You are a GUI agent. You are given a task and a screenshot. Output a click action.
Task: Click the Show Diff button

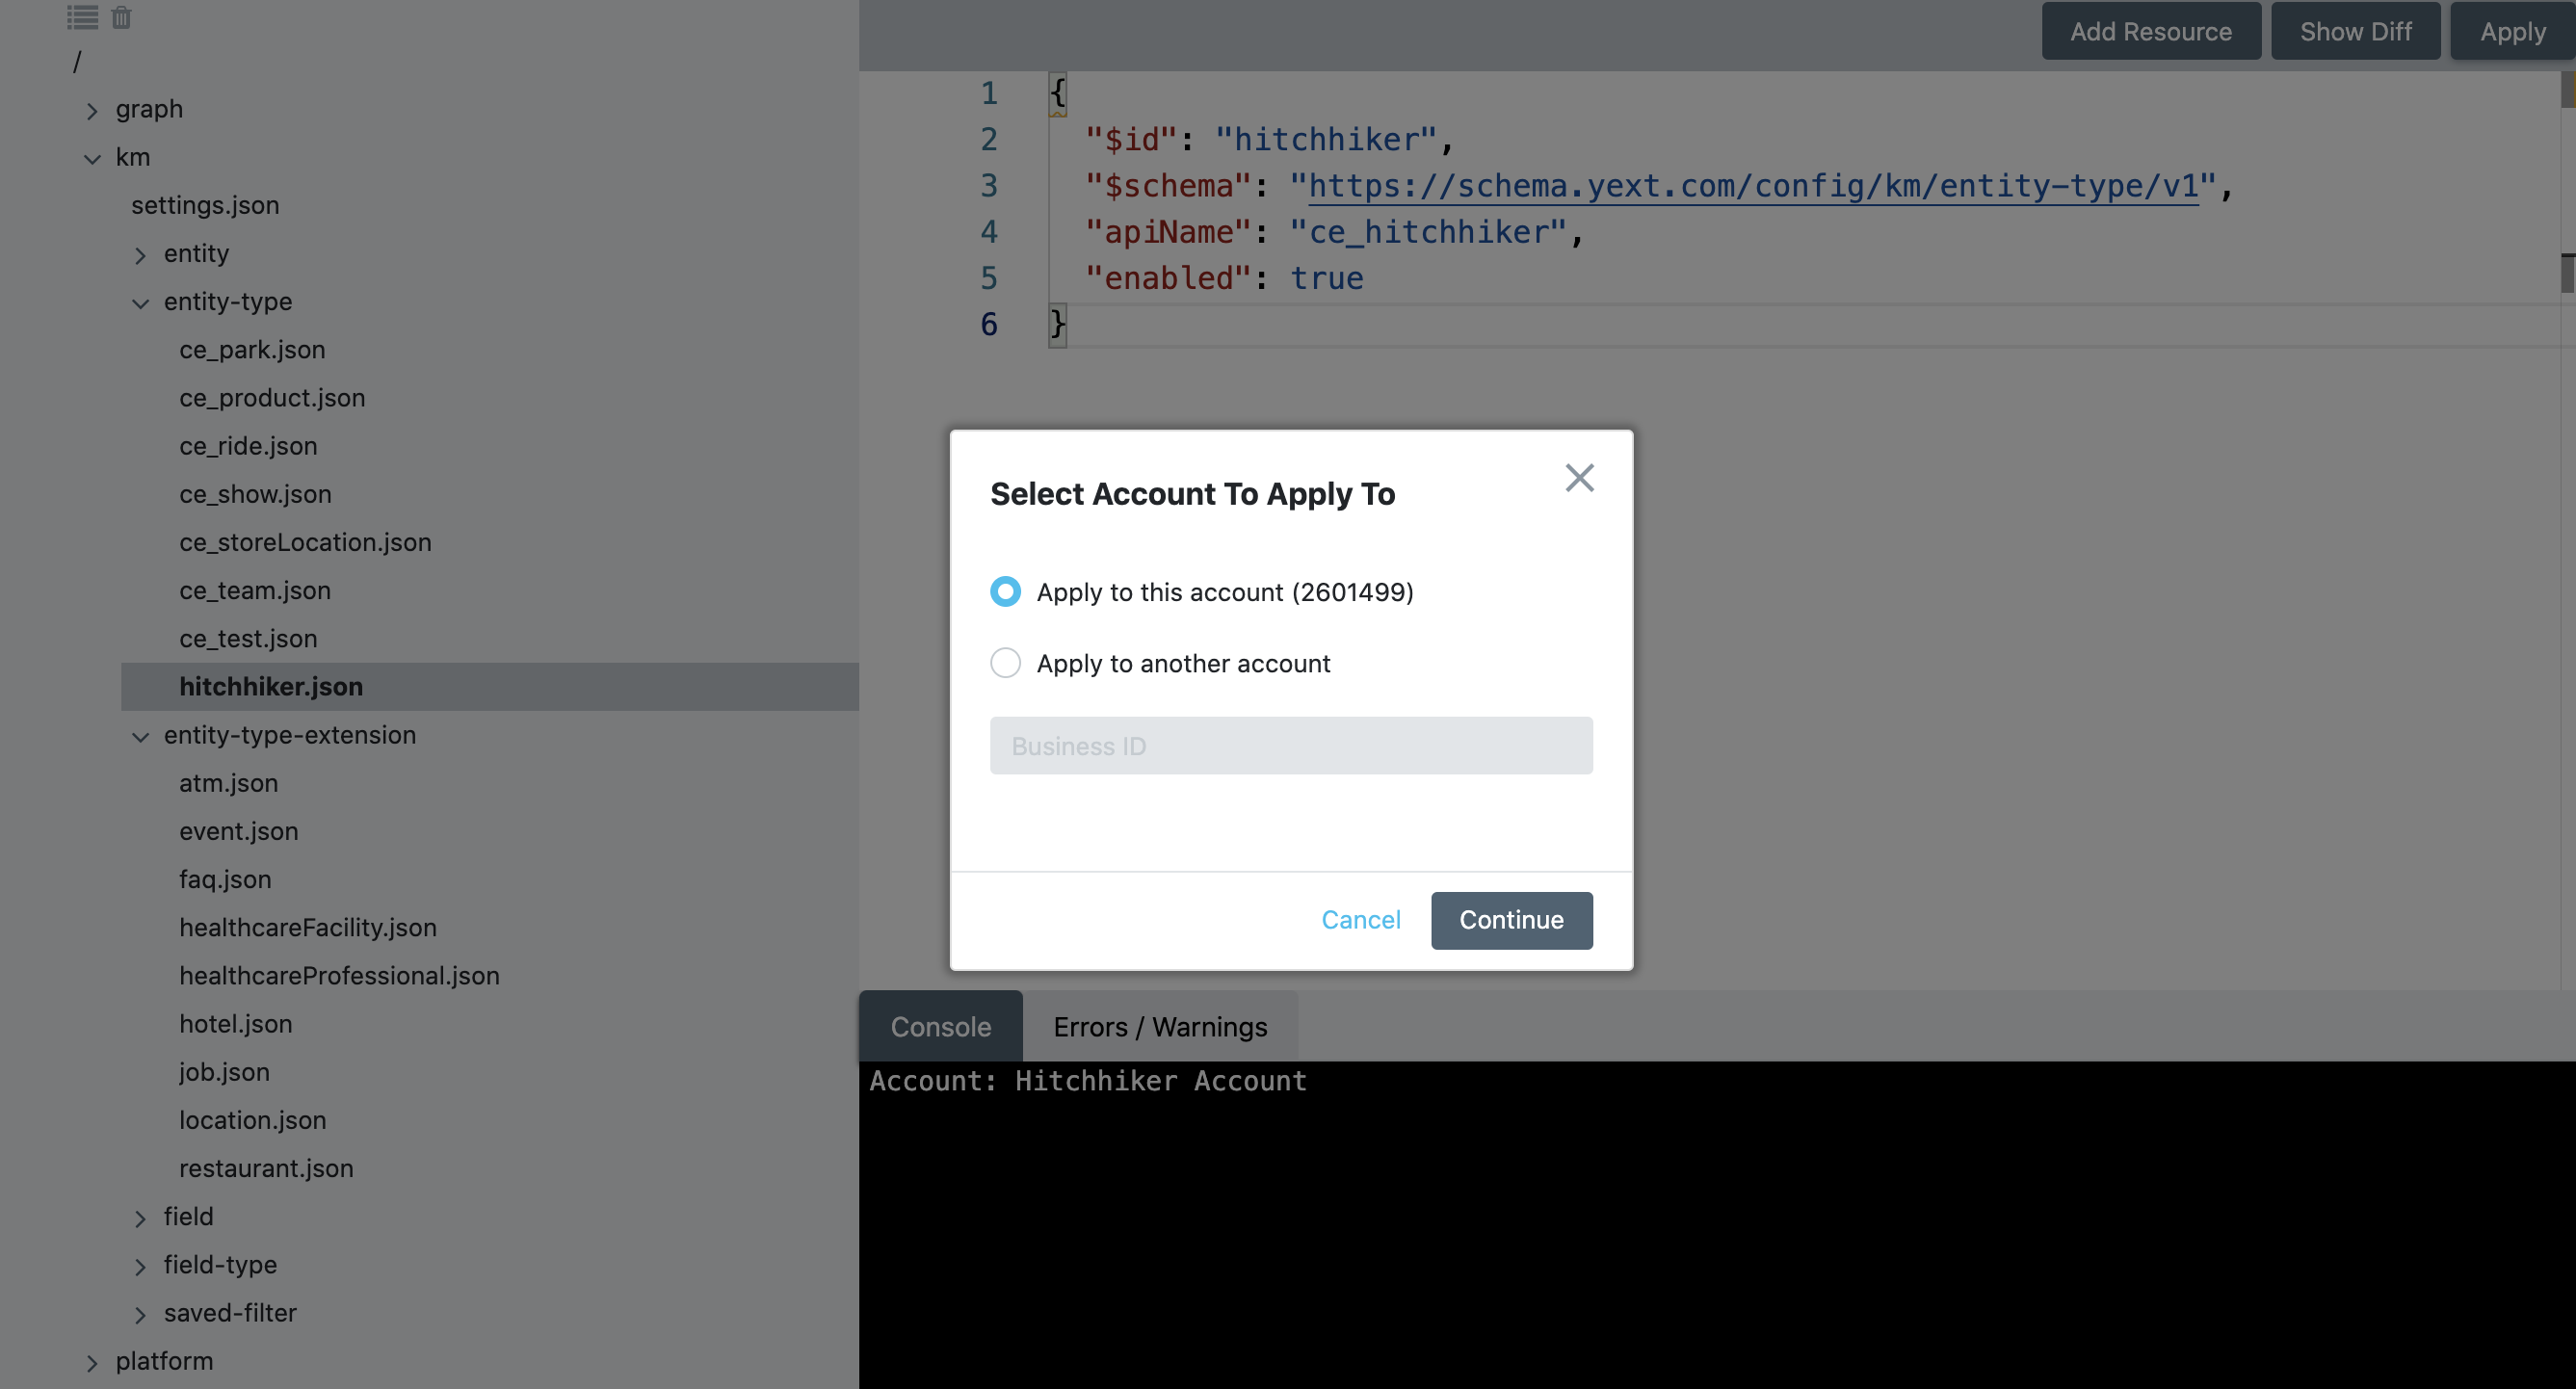click(2355, 32)
